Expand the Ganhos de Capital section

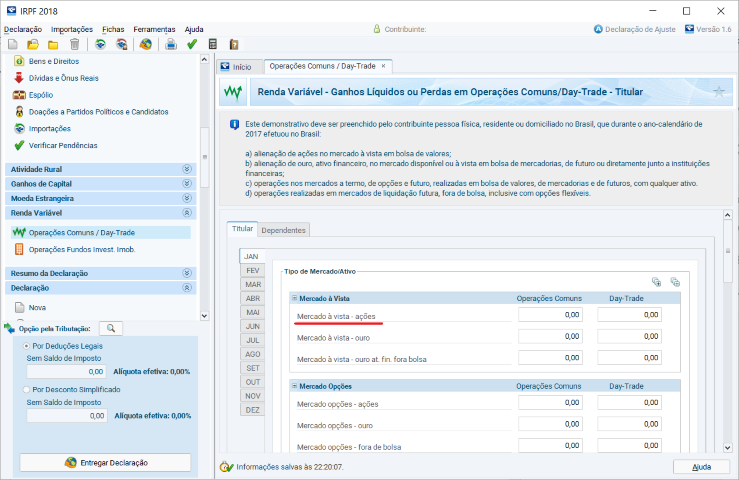tap(186, 184)
